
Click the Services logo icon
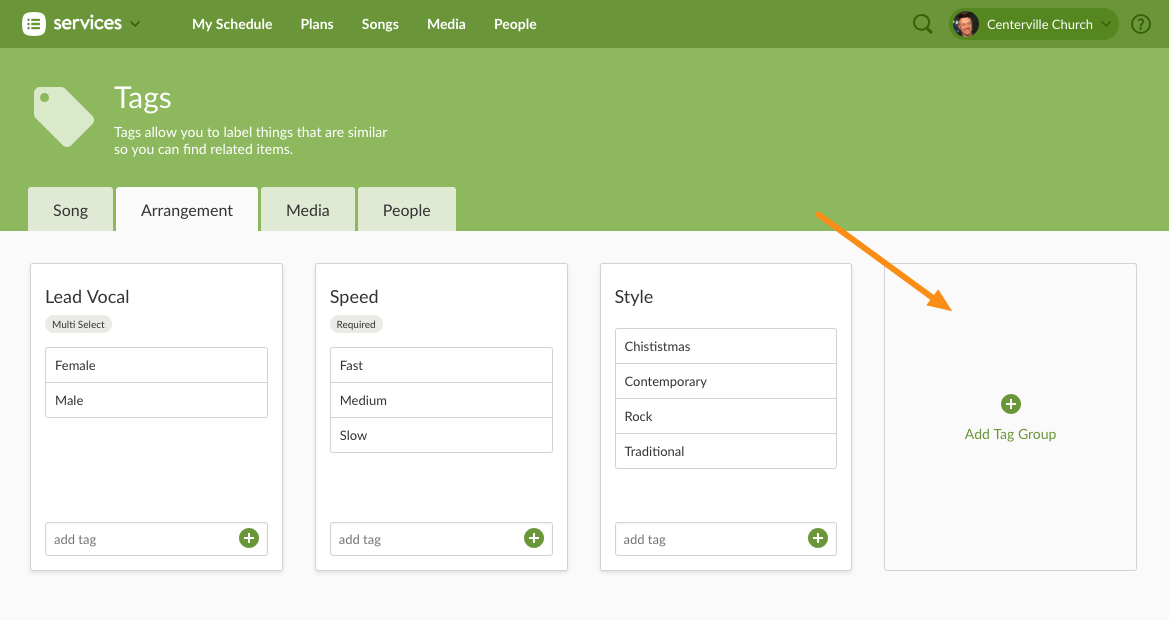pos(33,22)
